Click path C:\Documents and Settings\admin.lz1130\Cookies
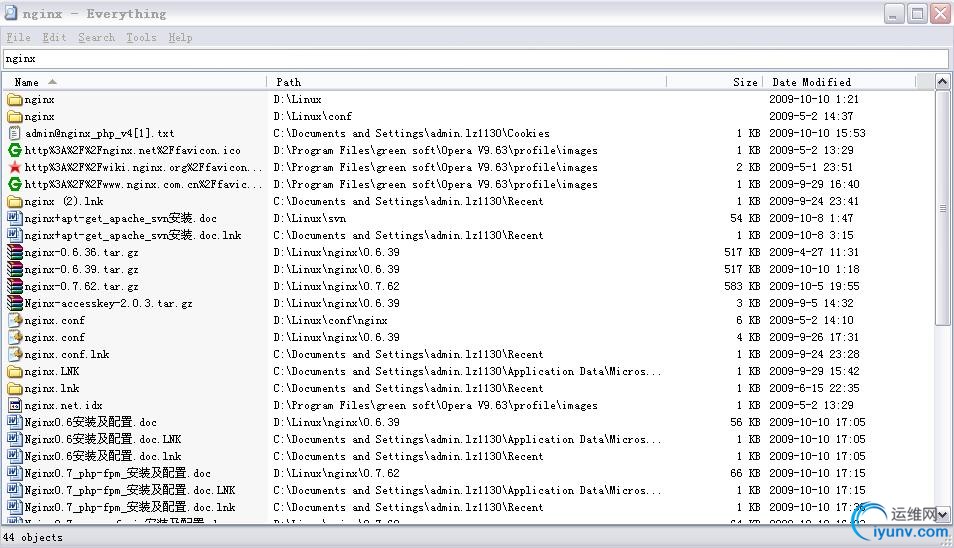The width and height of the screenshot is (954, 548). (411, 133)
